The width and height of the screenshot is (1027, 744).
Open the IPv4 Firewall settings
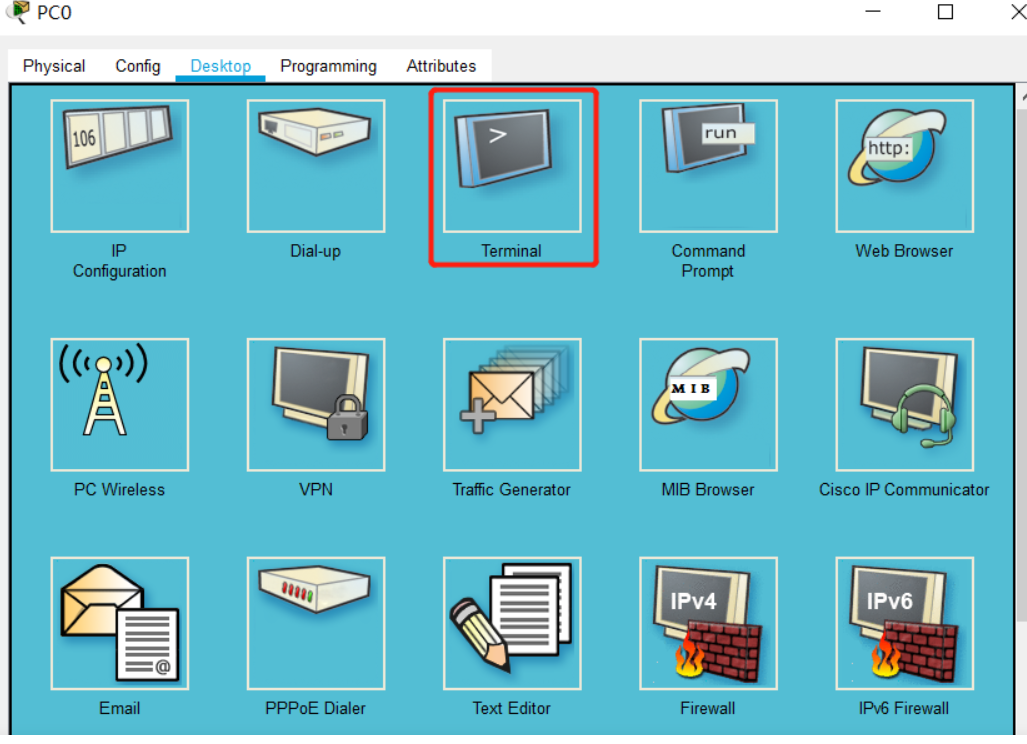pyautogui.click(x=708, y=623)
